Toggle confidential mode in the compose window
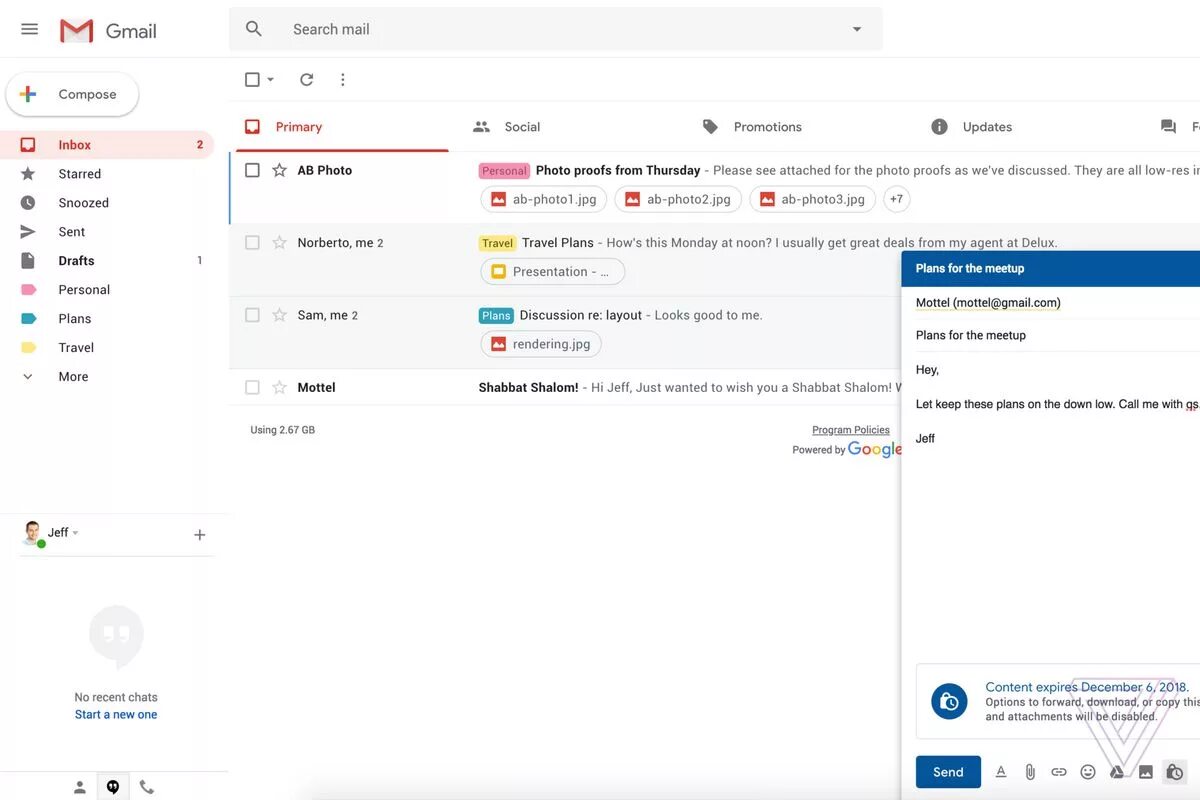Viewport: 1200px width, 800px height. click(1175, 771)
